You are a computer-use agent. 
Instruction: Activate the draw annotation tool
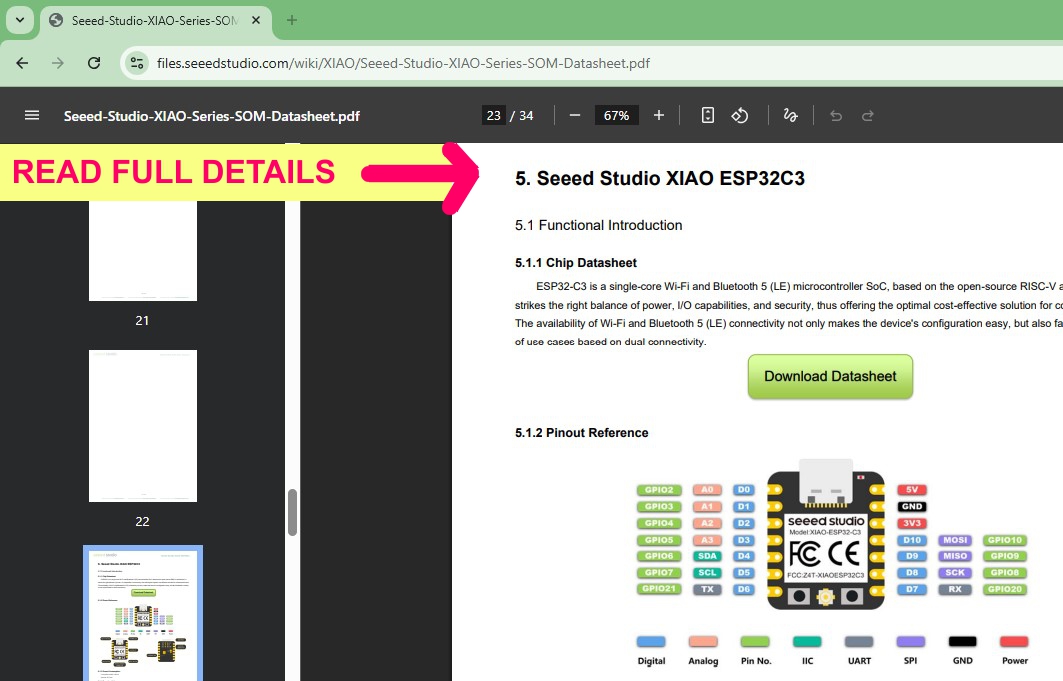[790, 115]
